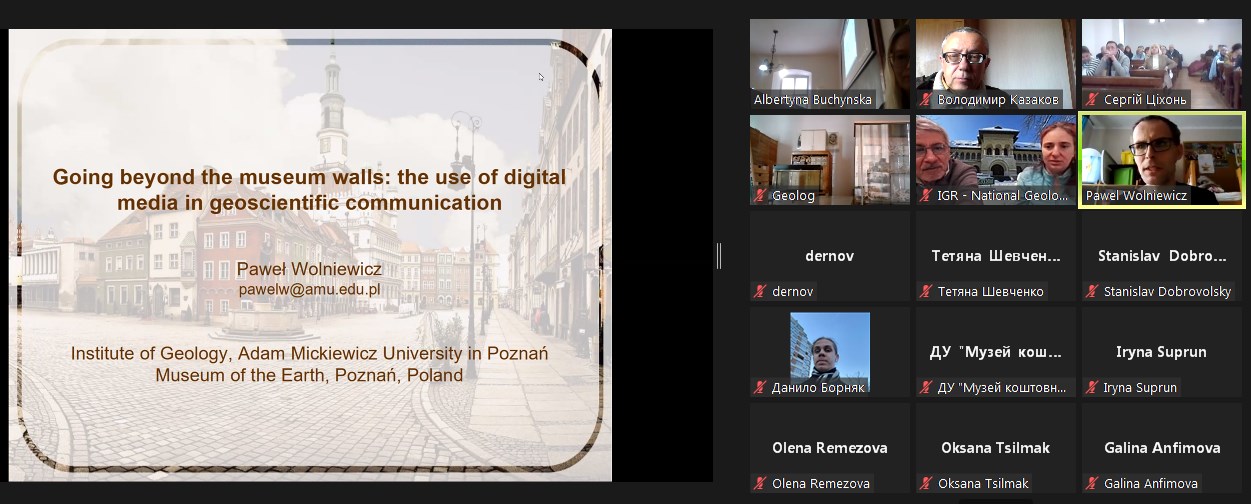Click the ДУ "Музей кошт..." participant tile
Viewport: 1251px width, 504px height.
point(996,352)
